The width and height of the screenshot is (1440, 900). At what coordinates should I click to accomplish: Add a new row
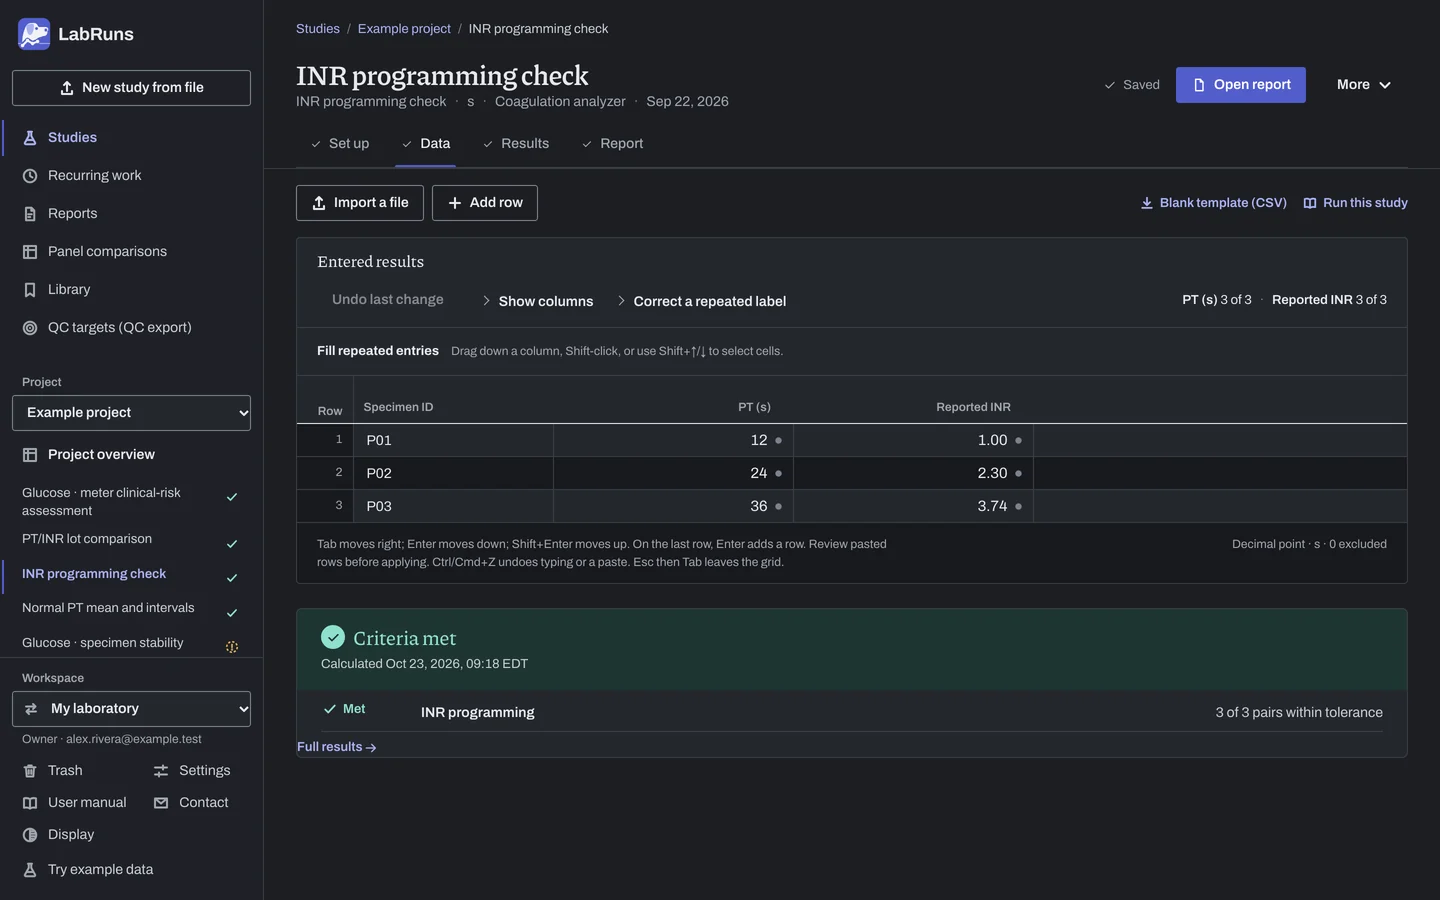pos(485,203)
